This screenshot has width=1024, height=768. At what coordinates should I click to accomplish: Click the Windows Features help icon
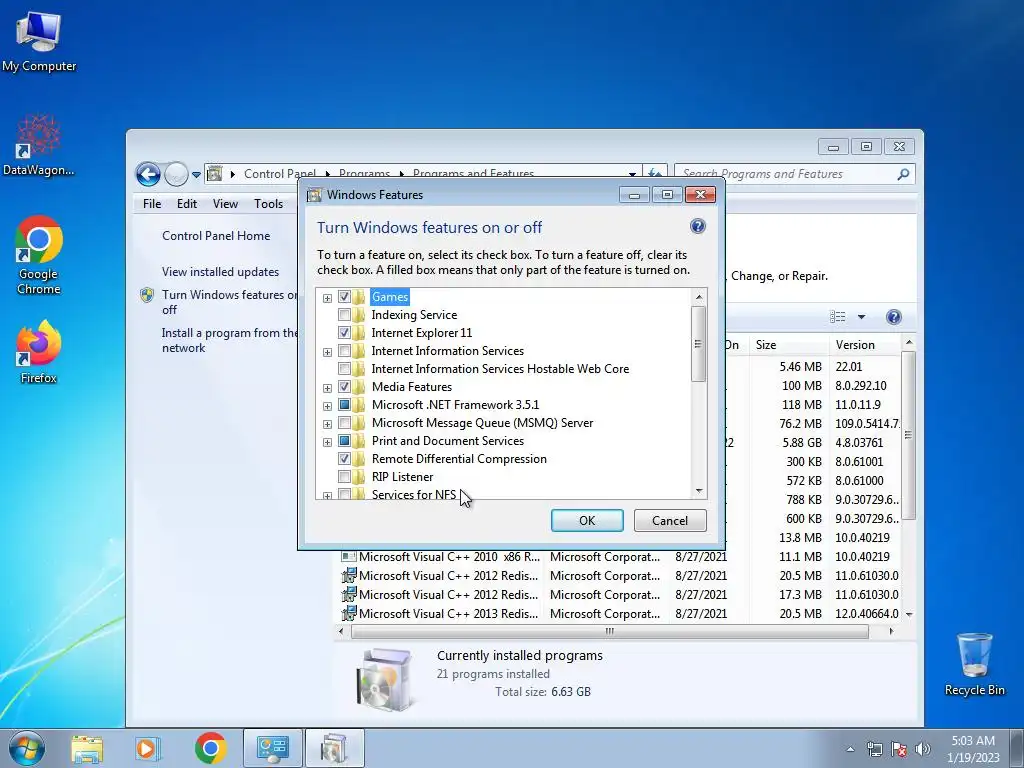tap(697, 227)
